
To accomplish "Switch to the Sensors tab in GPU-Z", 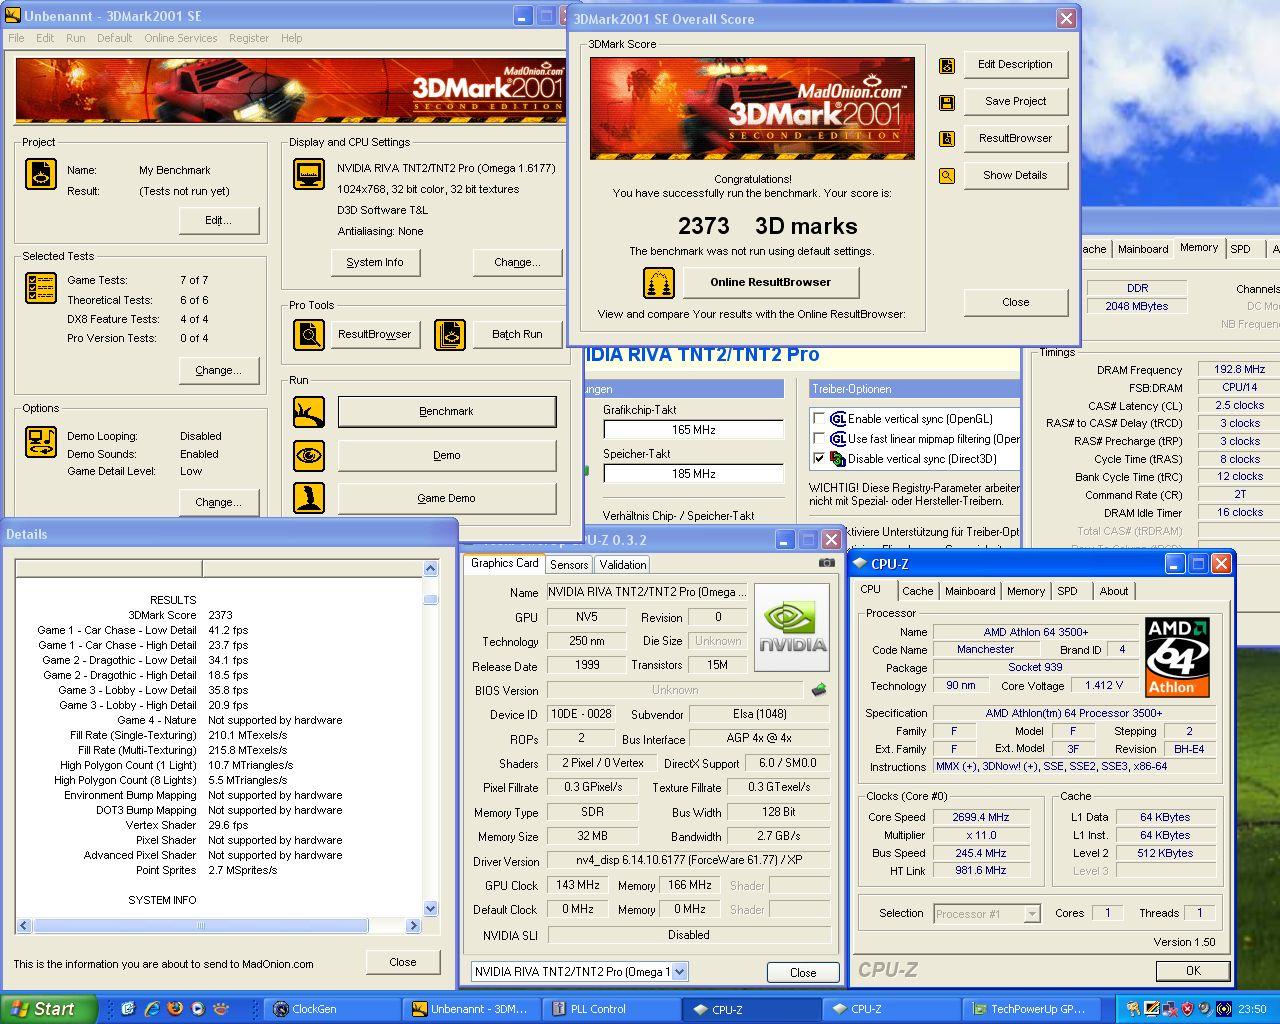I will [569, 565].
